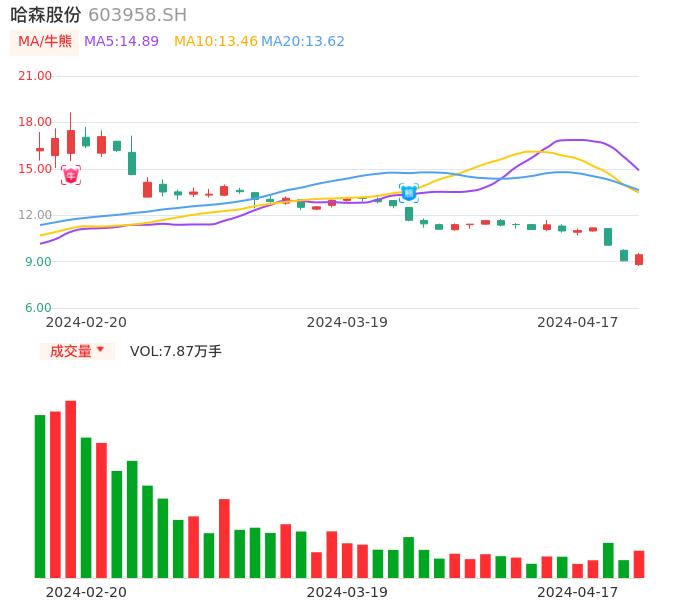
Task: Select the MA/牛熊 indicator button
Action: click(x=45, y=41)
